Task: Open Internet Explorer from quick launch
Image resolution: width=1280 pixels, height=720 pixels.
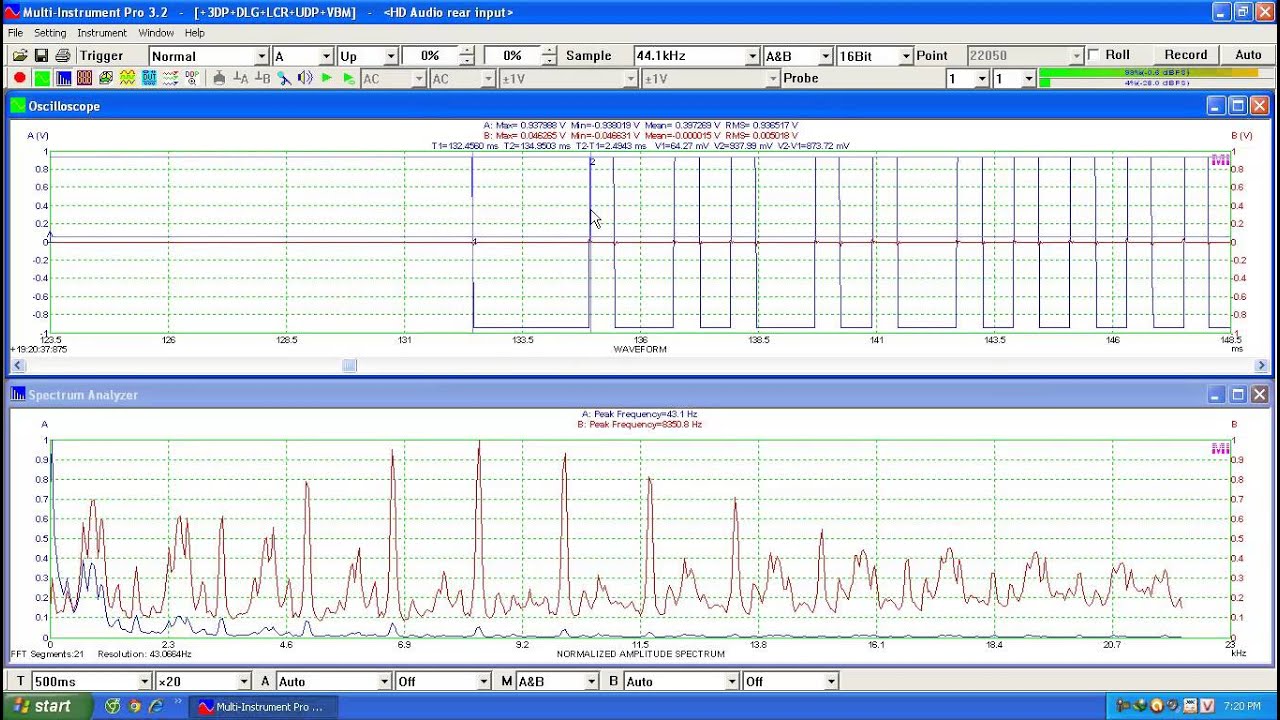Action: (x=156, y=706)
